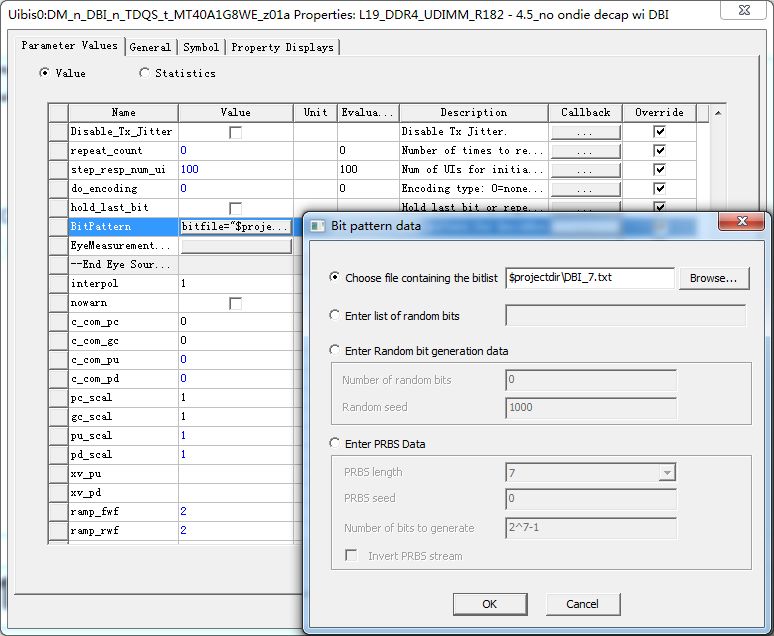Click the bitlist file path field
This screenshot has height=636, width=774.
(x=590, y=278)
